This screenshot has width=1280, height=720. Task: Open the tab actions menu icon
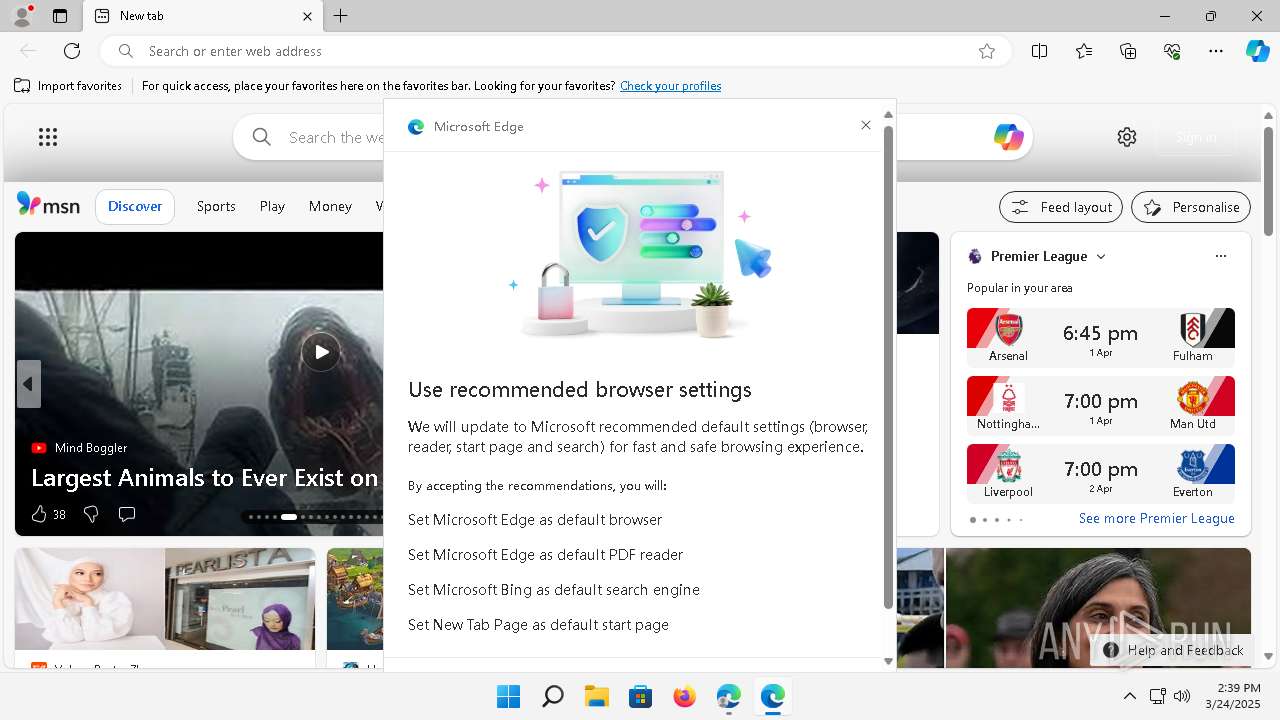[x=60, y=16]
